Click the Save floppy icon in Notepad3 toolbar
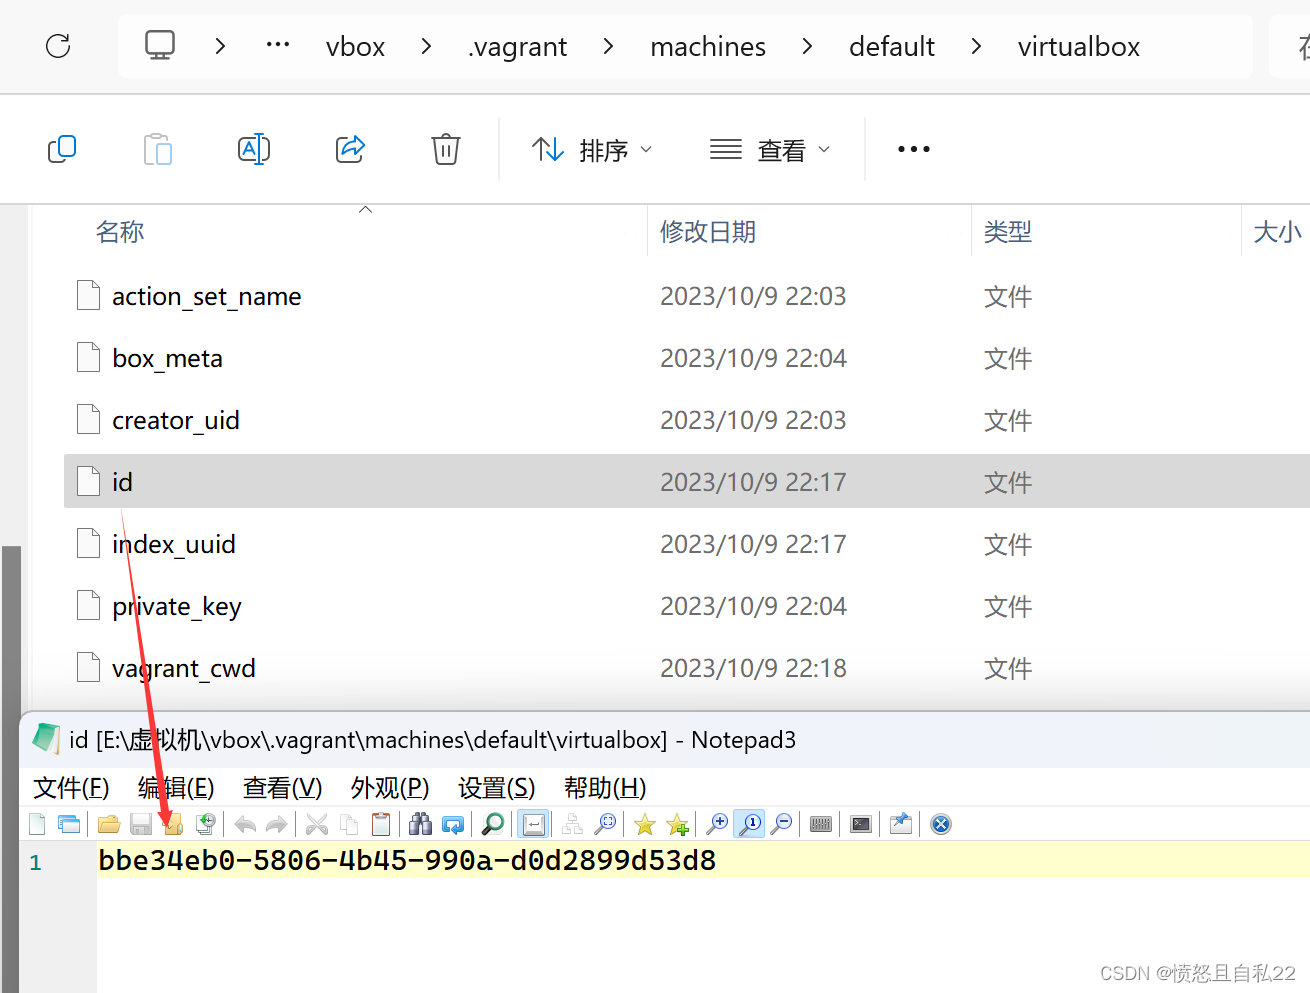Viewport: 1310px width, 993px height. point(141,824)
